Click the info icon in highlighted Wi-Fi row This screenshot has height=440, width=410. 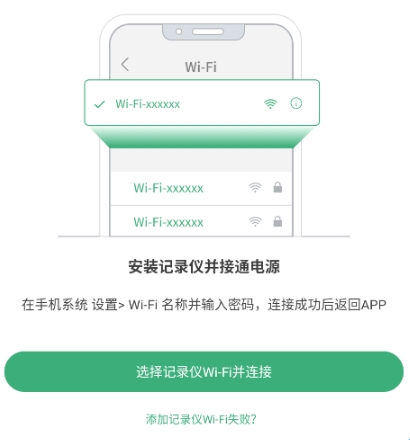pos(296,103)
